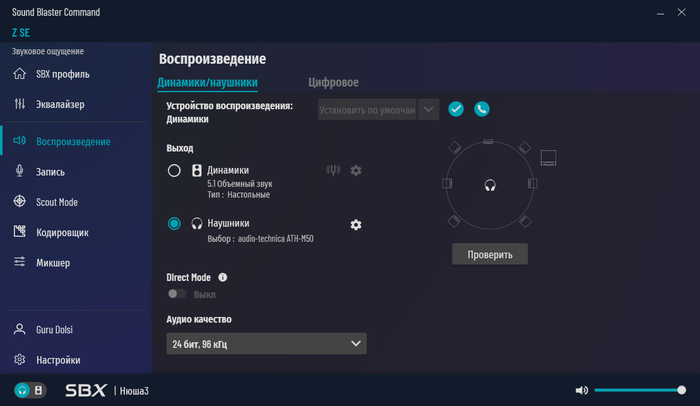Click the headphones icon in the speaker circle
The height and width of the screenshot is (406, 700).
(x=490, y=185)
